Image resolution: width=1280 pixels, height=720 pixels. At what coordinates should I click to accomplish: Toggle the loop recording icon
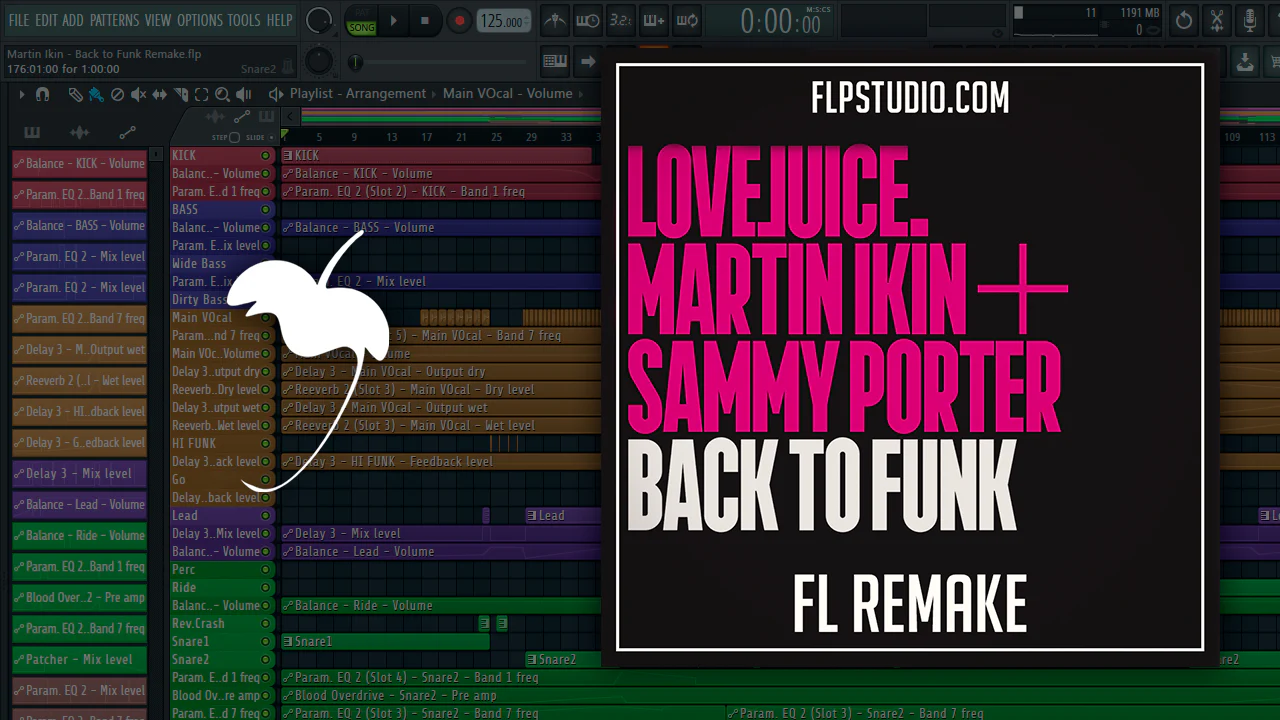click(686, 20)
